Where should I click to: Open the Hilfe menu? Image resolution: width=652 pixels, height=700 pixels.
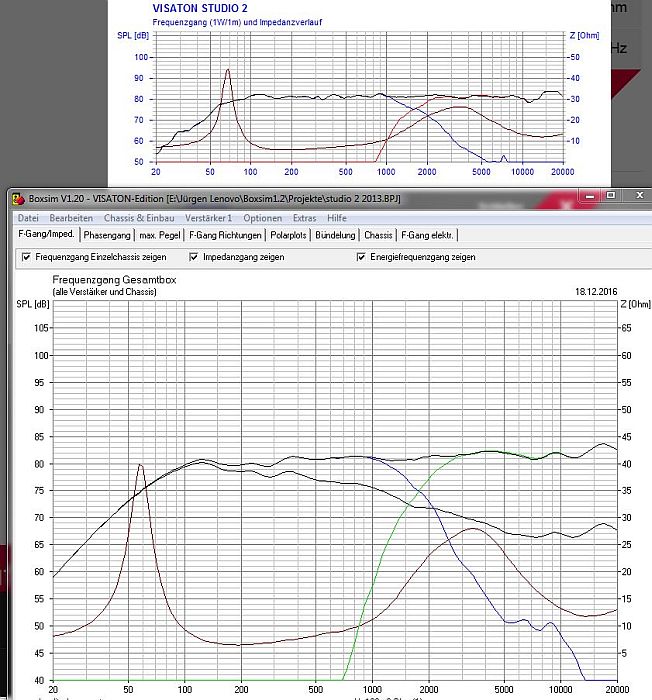(337, 218)
